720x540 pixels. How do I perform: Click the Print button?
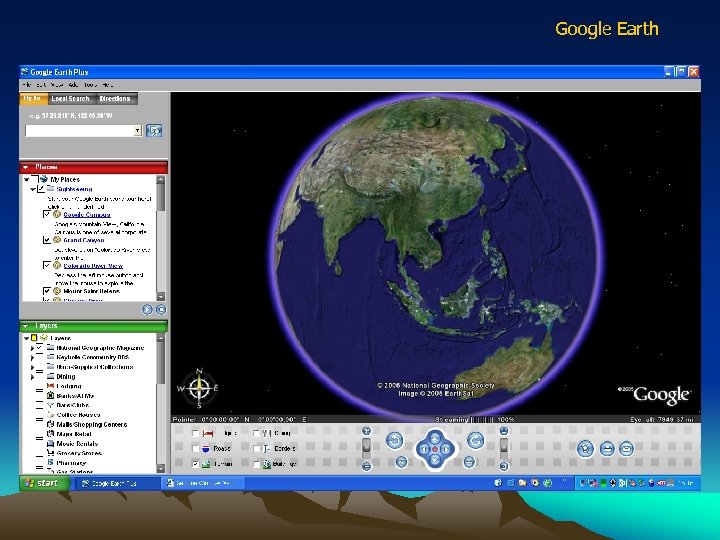[607, 449]
